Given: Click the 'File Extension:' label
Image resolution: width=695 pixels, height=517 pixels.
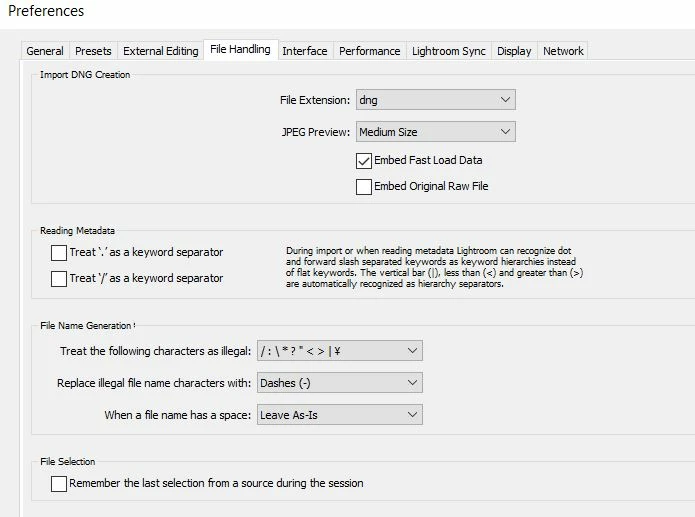Looking at the screenshot, I should 315,100.
